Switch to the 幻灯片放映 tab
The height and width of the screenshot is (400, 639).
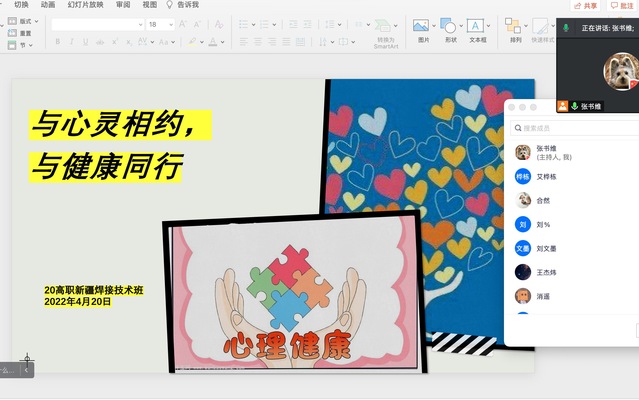(x=85, y=5)
